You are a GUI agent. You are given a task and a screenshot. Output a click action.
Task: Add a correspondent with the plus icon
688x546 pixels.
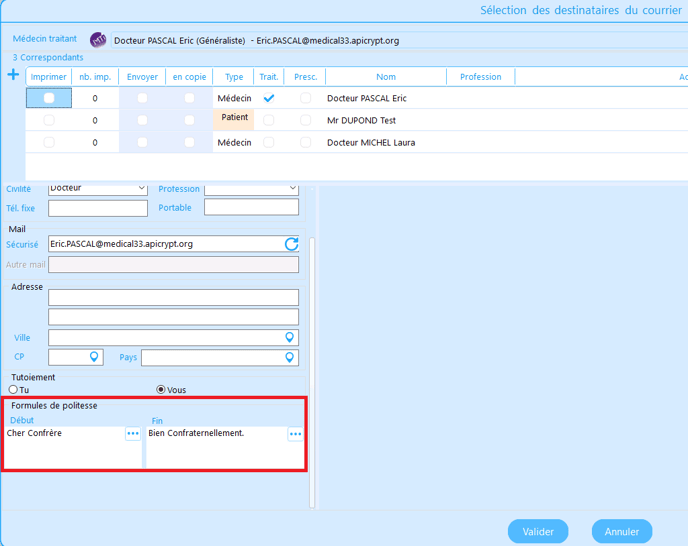click(13, 75)
